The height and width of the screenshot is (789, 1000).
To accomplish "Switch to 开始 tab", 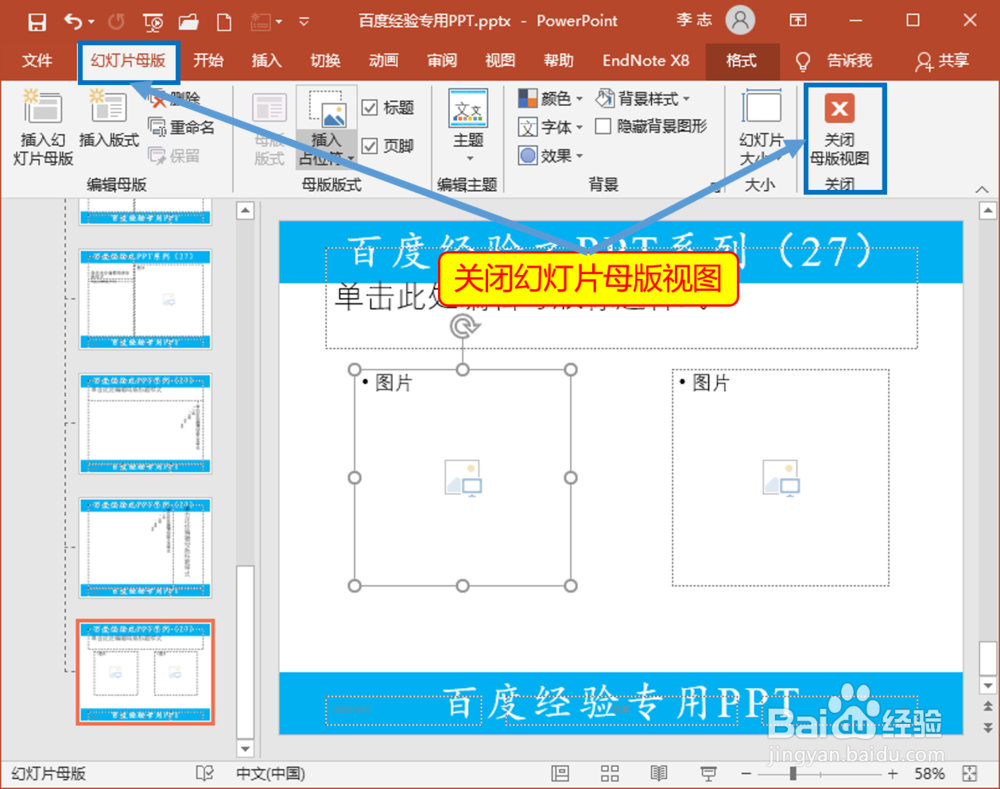I will 209,61.
